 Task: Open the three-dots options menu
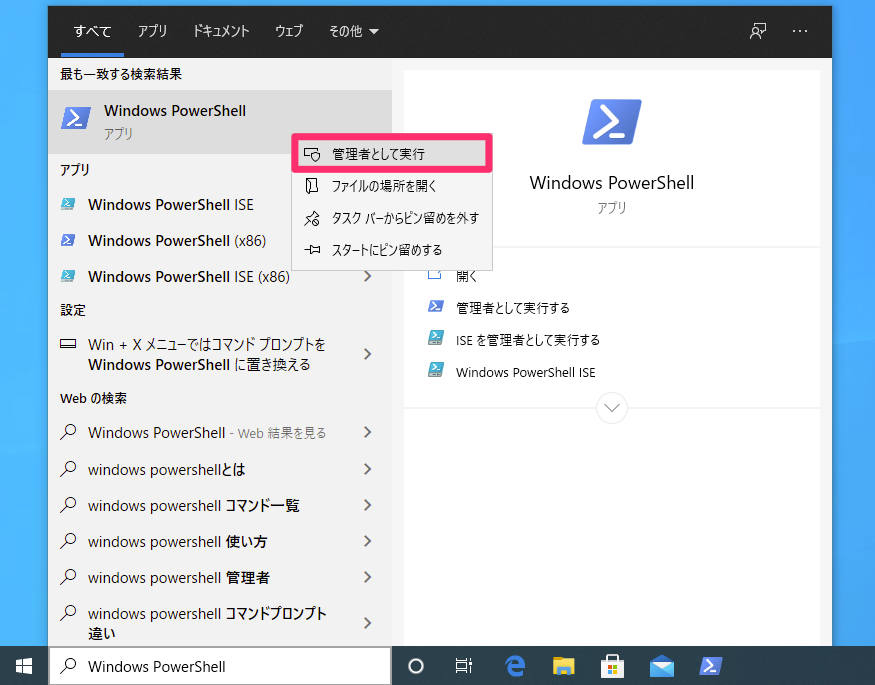point(800,31)
